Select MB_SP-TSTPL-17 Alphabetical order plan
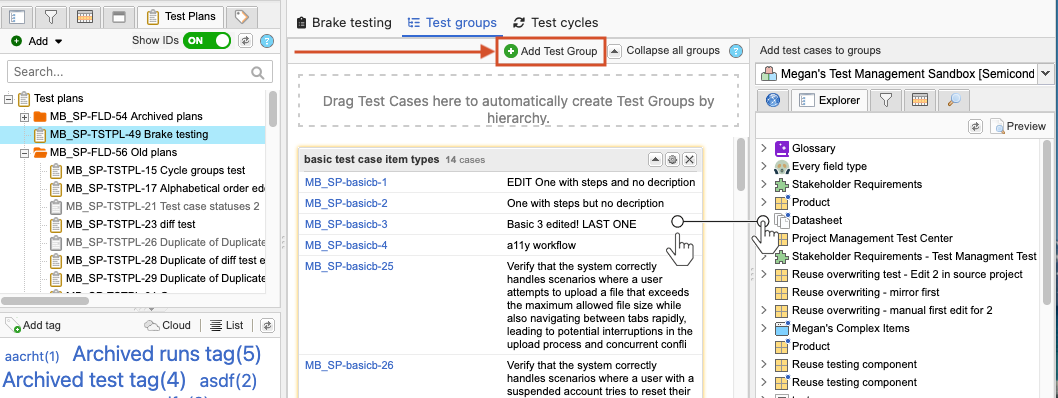The width and height of the screenshot is (1058, 398). [x=165, y=188]
